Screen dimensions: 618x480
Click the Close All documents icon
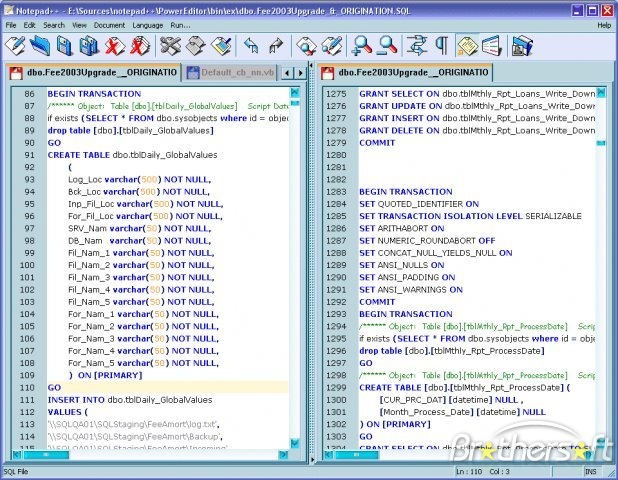[x=140, y=46]
